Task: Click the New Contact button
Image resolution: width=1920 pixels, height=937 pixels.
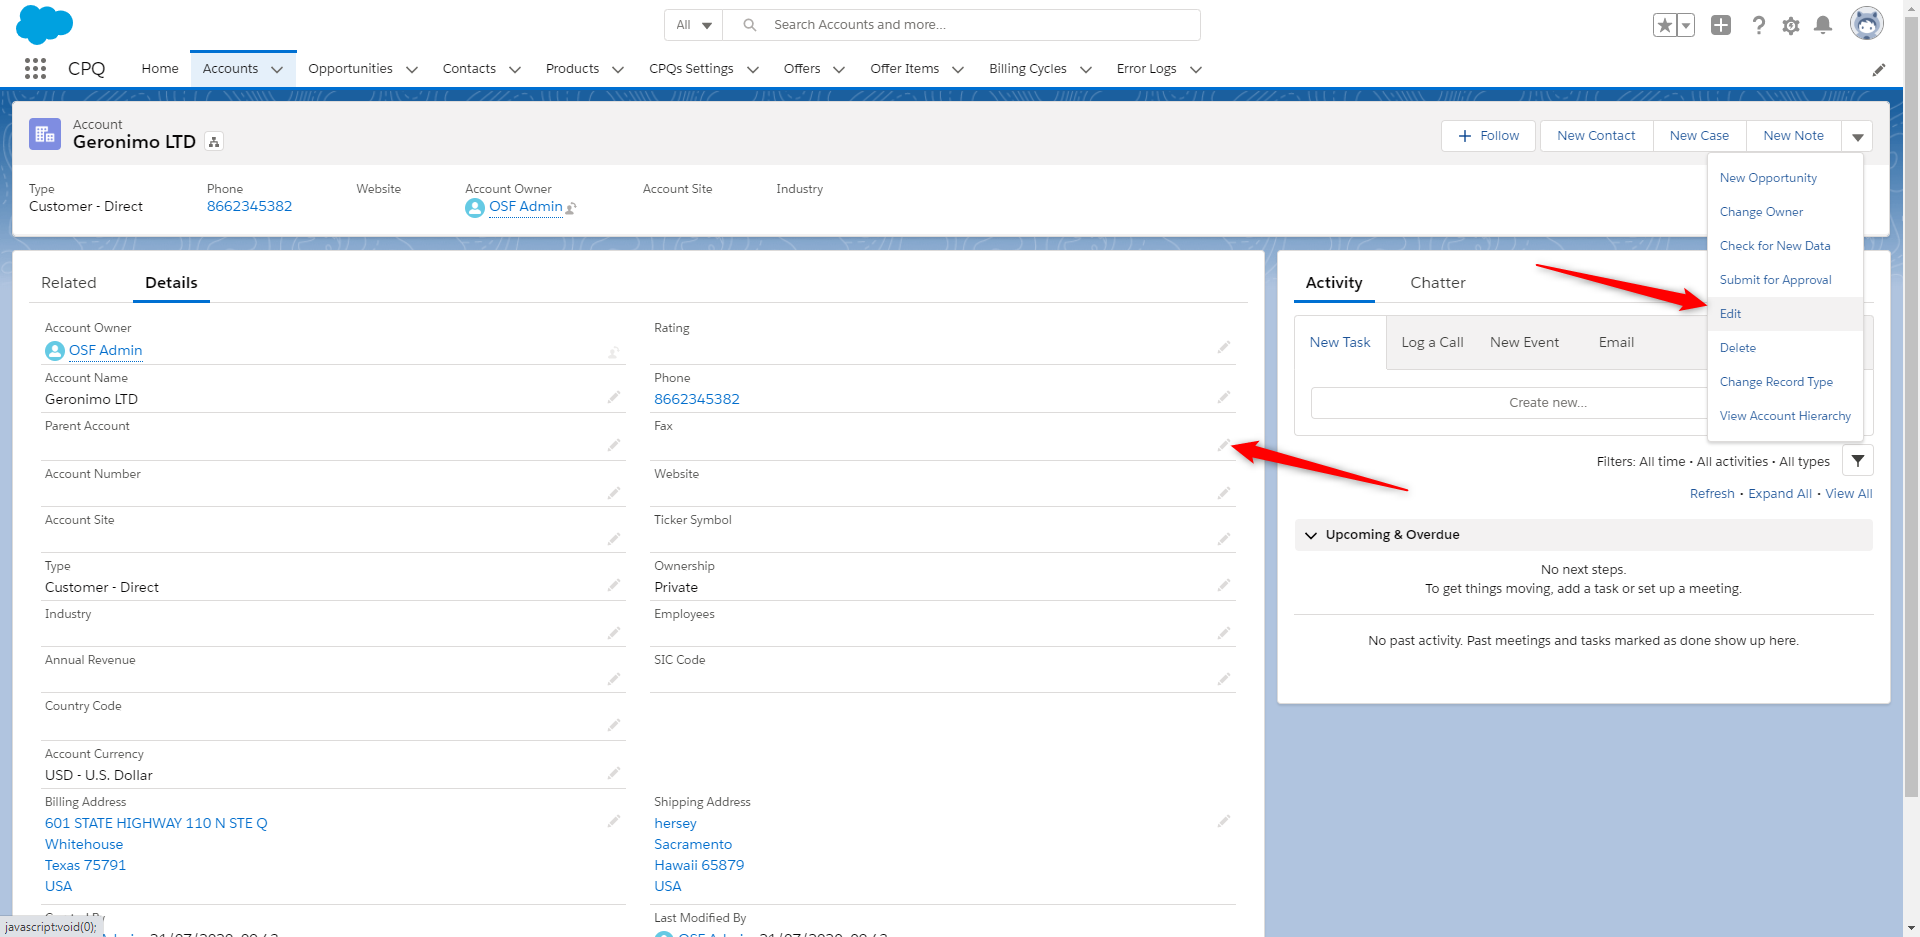Action: click(1596, 136)
